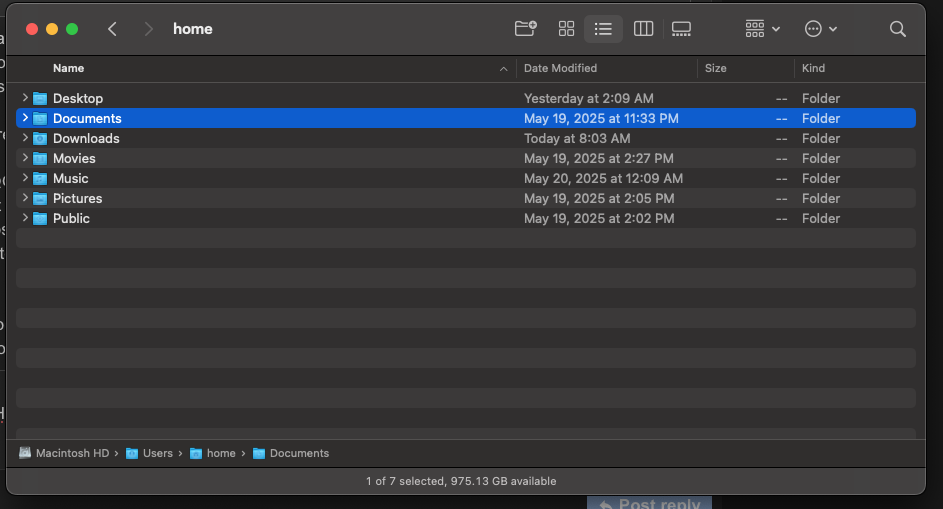Viewport: 943px width, 509px height.
Task: Toggle sort order with the Name column caret
Action: (x=503, y=69)
